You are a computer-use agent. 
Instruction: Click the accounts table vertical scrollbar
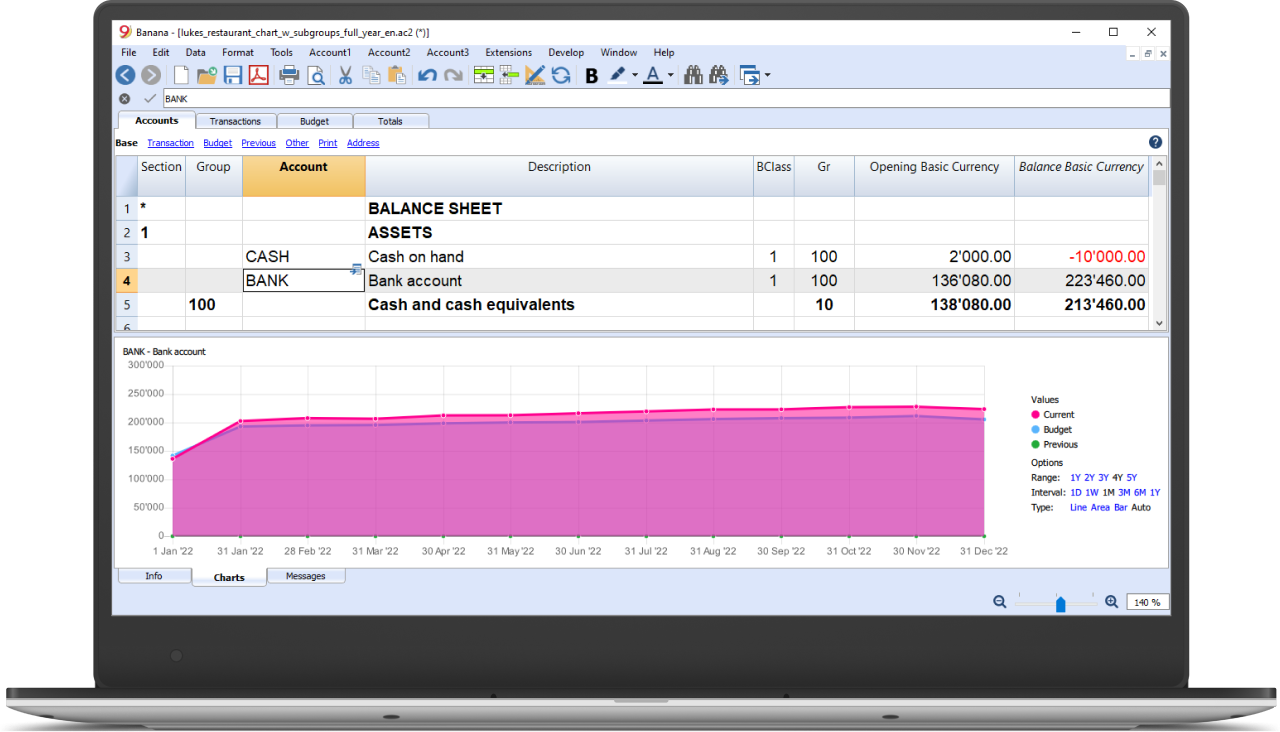[1160, 243]
